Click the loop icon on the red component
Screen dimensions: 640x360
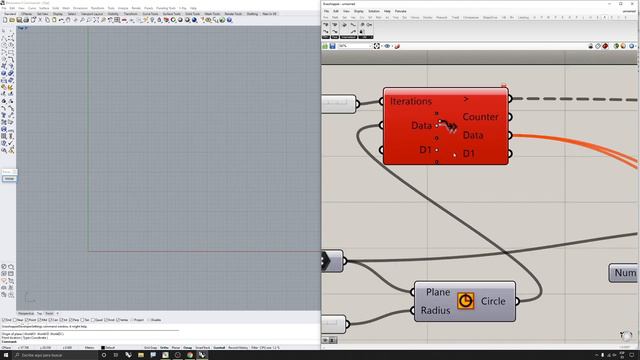(x=448, y=126)
